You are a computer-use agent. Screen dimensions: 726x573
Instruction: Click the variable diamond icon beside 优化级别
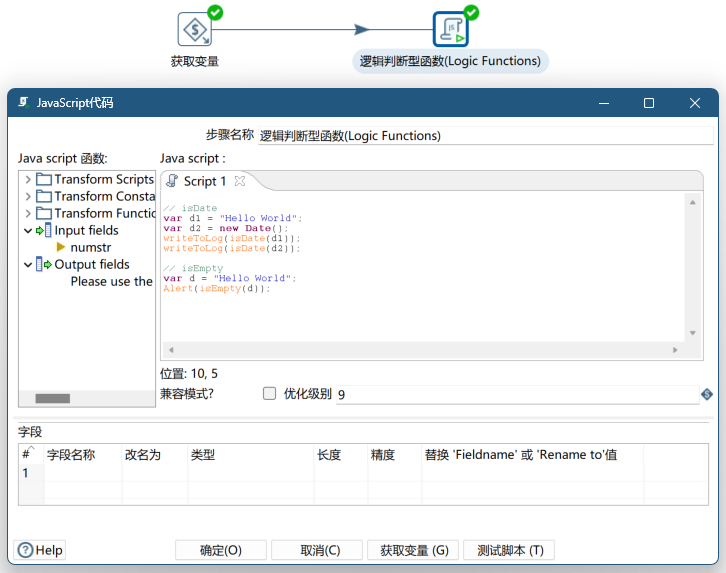707,394
